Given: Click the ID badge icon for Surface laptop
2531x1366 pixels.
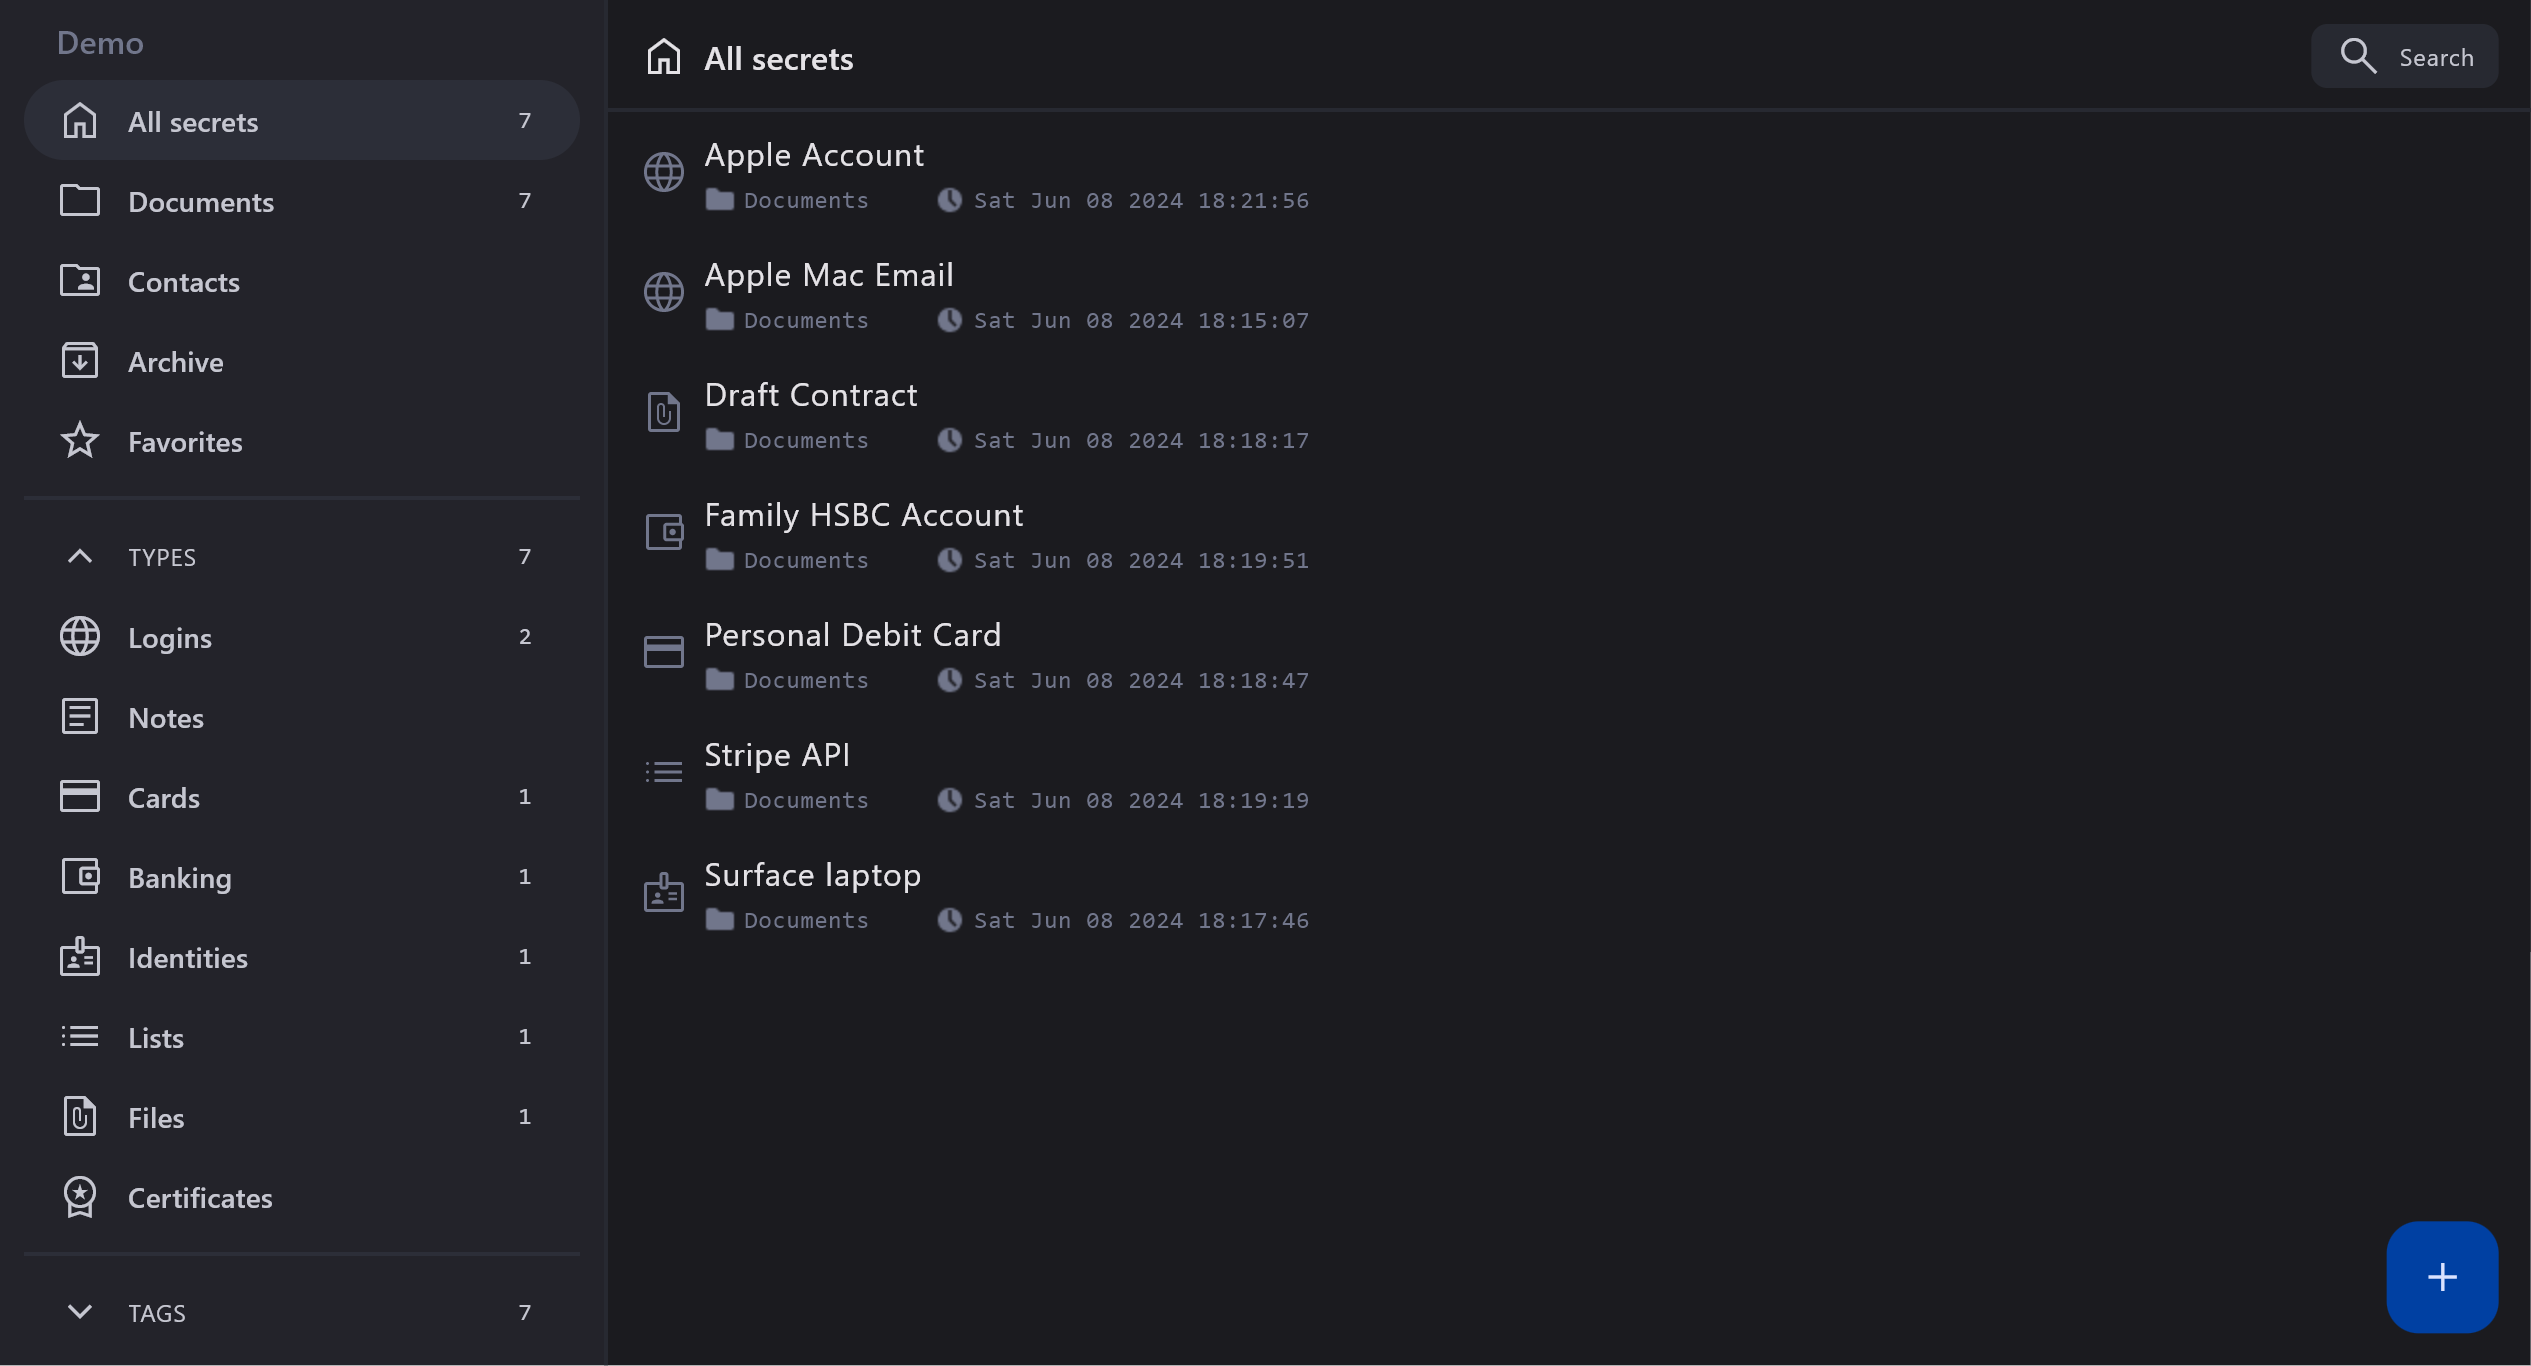Looking at the screenshot, I should click(x=663, y=892).
